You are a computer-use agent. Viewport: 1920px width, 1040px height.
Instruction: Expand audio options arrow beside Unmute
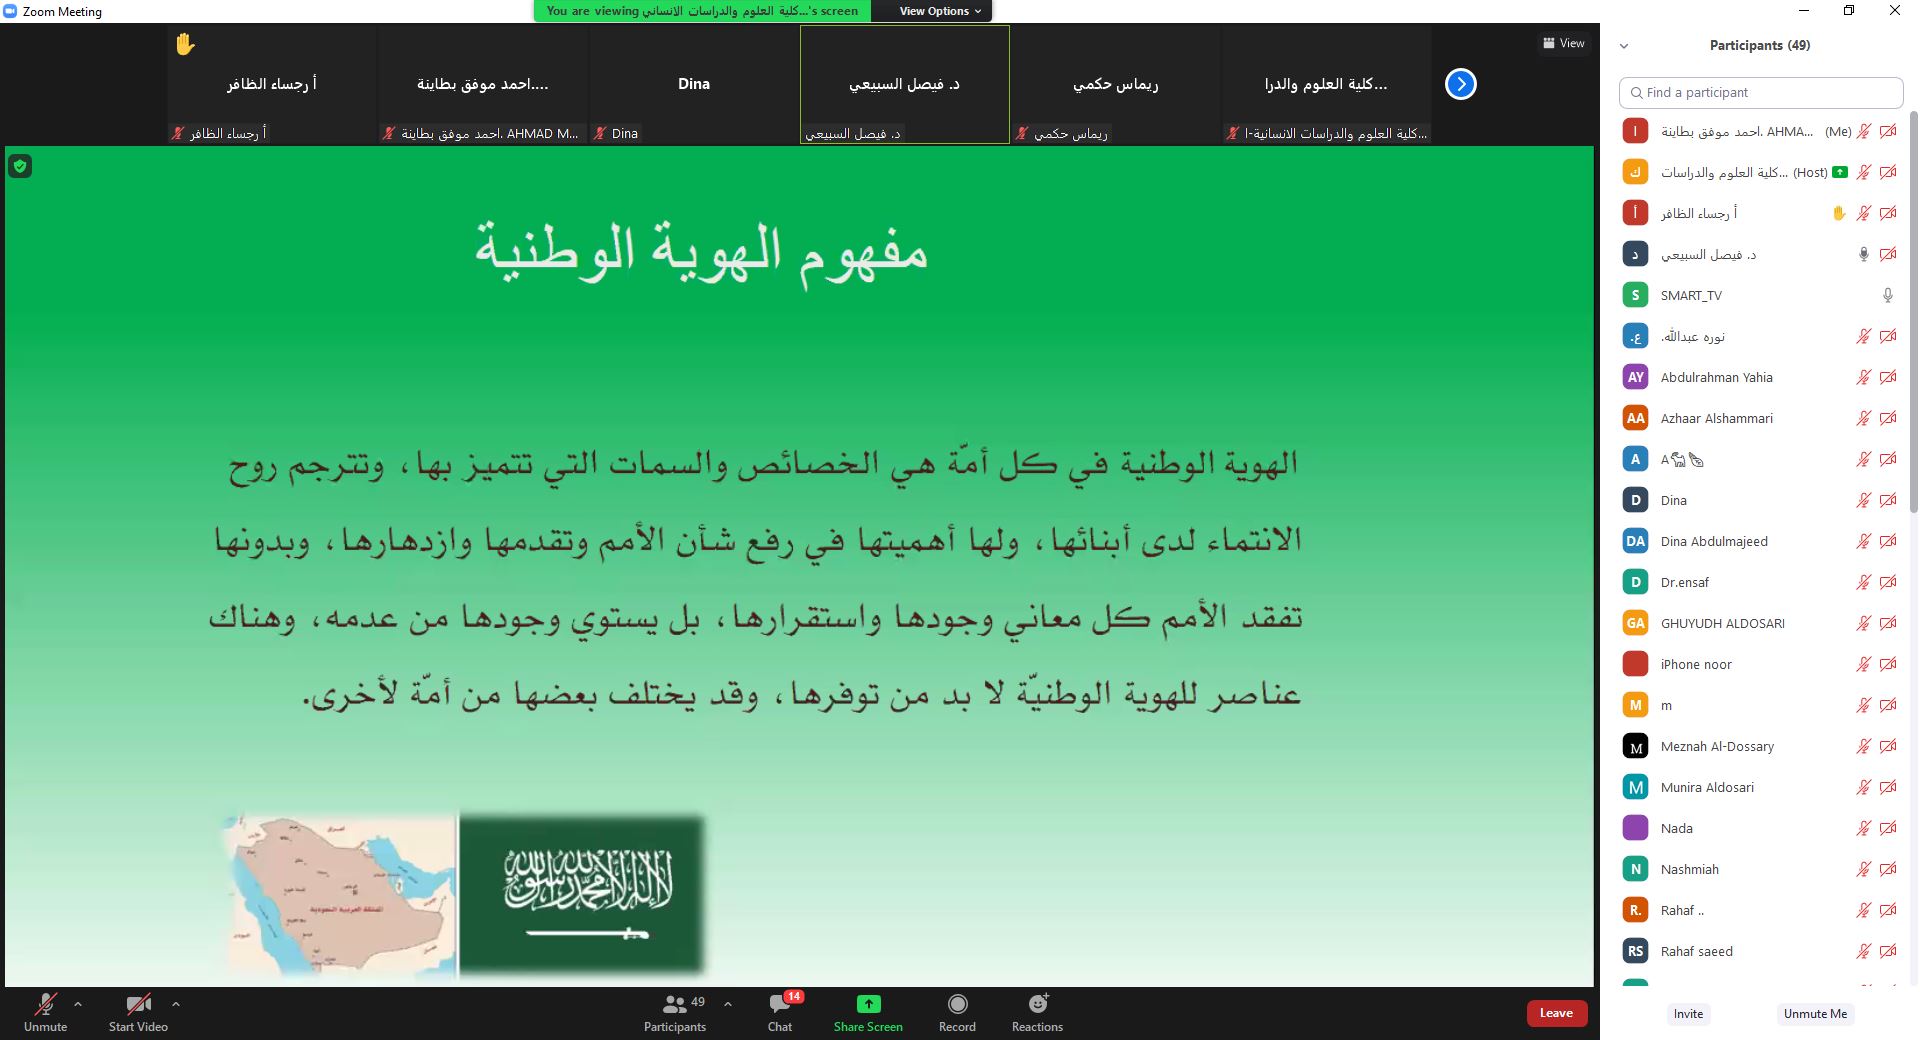(x=78, y=1004)
